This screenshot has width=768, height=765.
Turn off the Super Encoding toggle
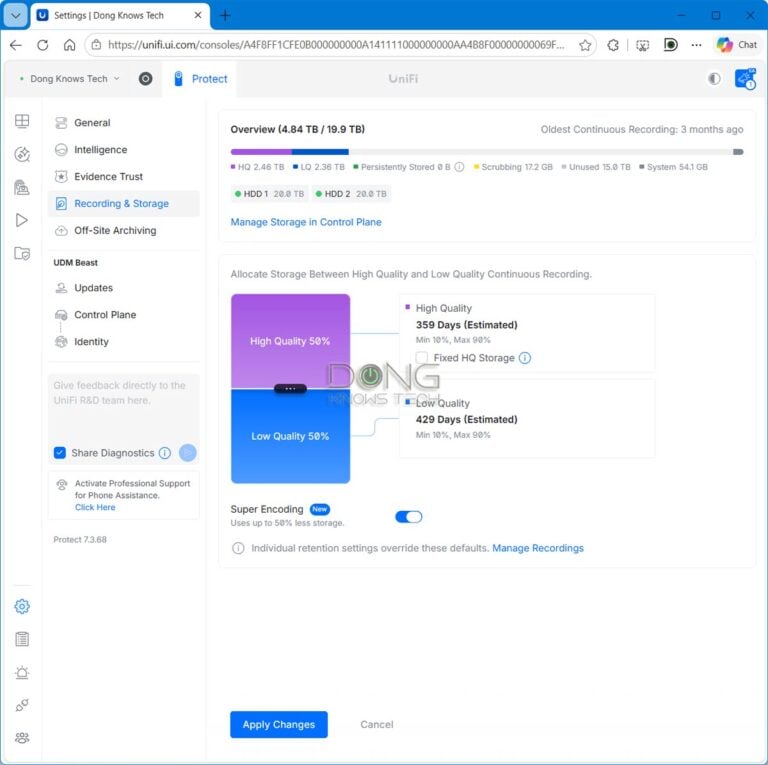tap(408, 517)
